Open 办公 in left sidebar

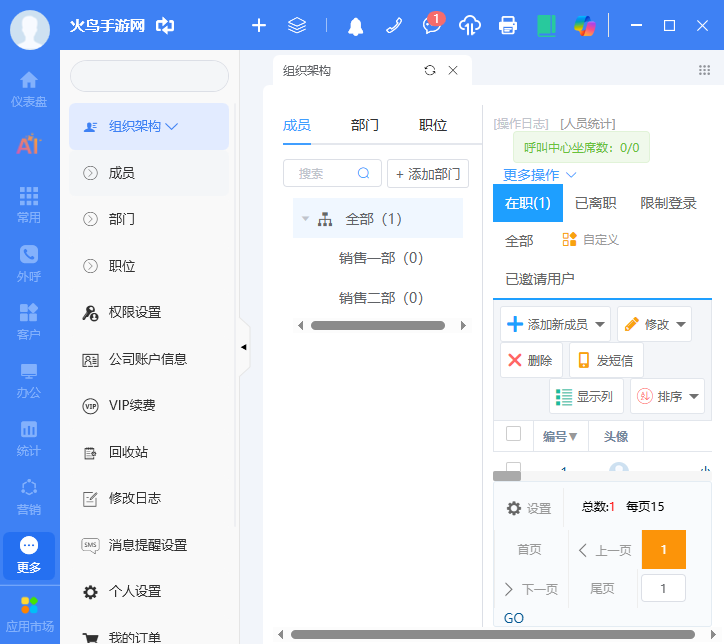click(29, 380)
